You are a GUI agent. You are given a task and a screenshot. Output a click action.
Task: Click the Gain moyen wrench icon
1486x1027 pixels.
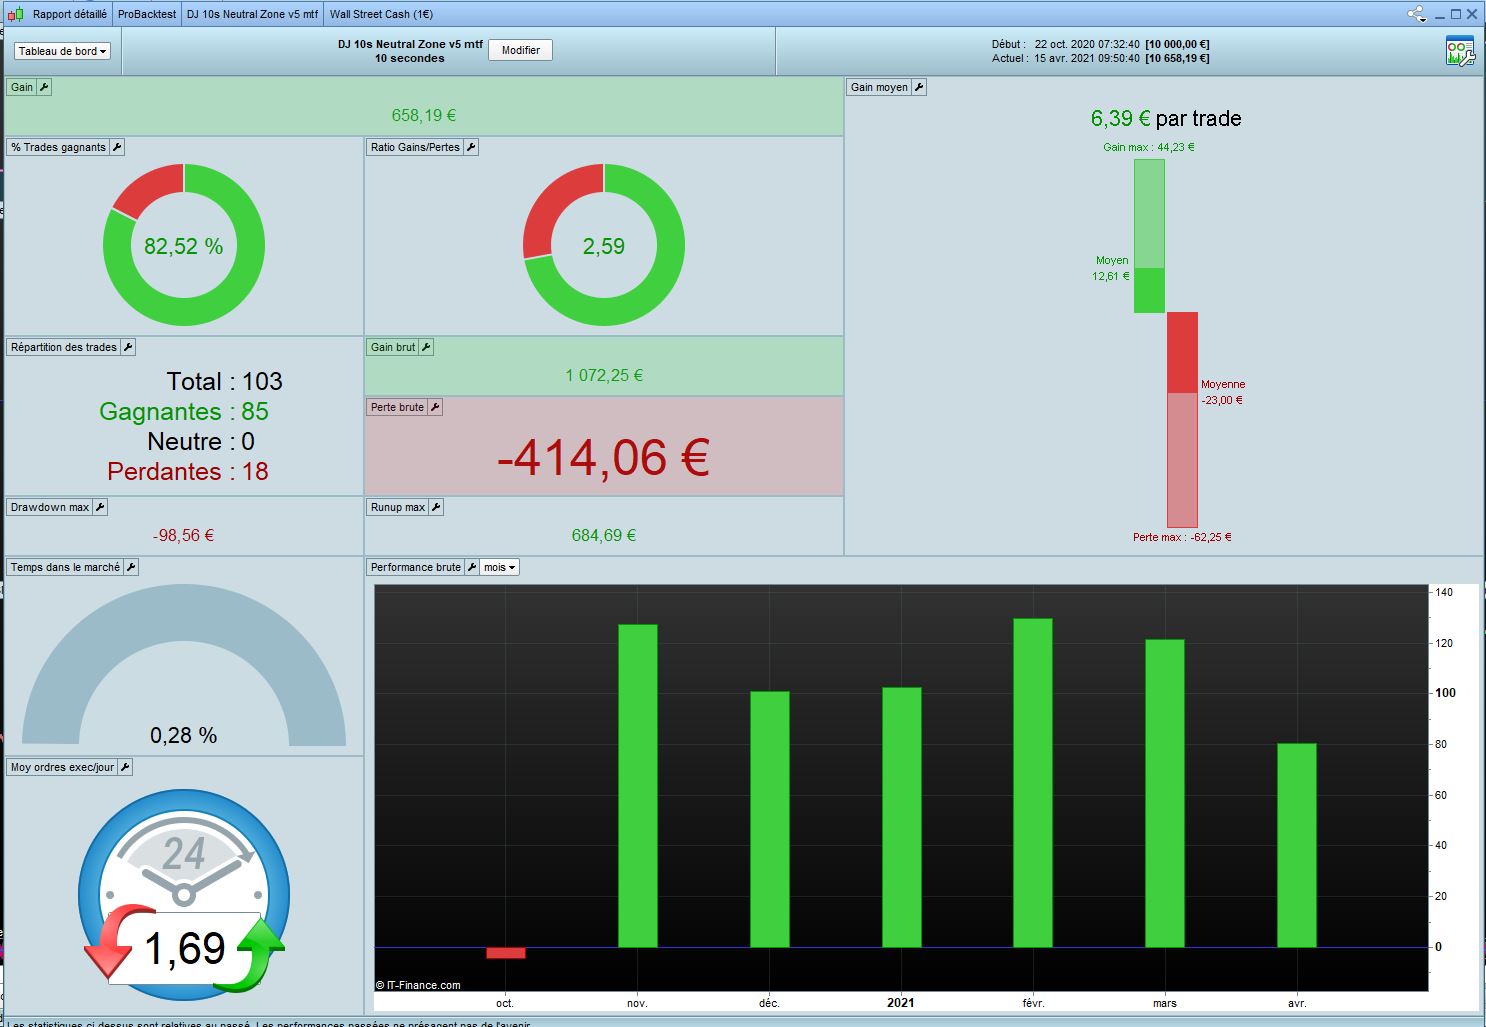919,87
